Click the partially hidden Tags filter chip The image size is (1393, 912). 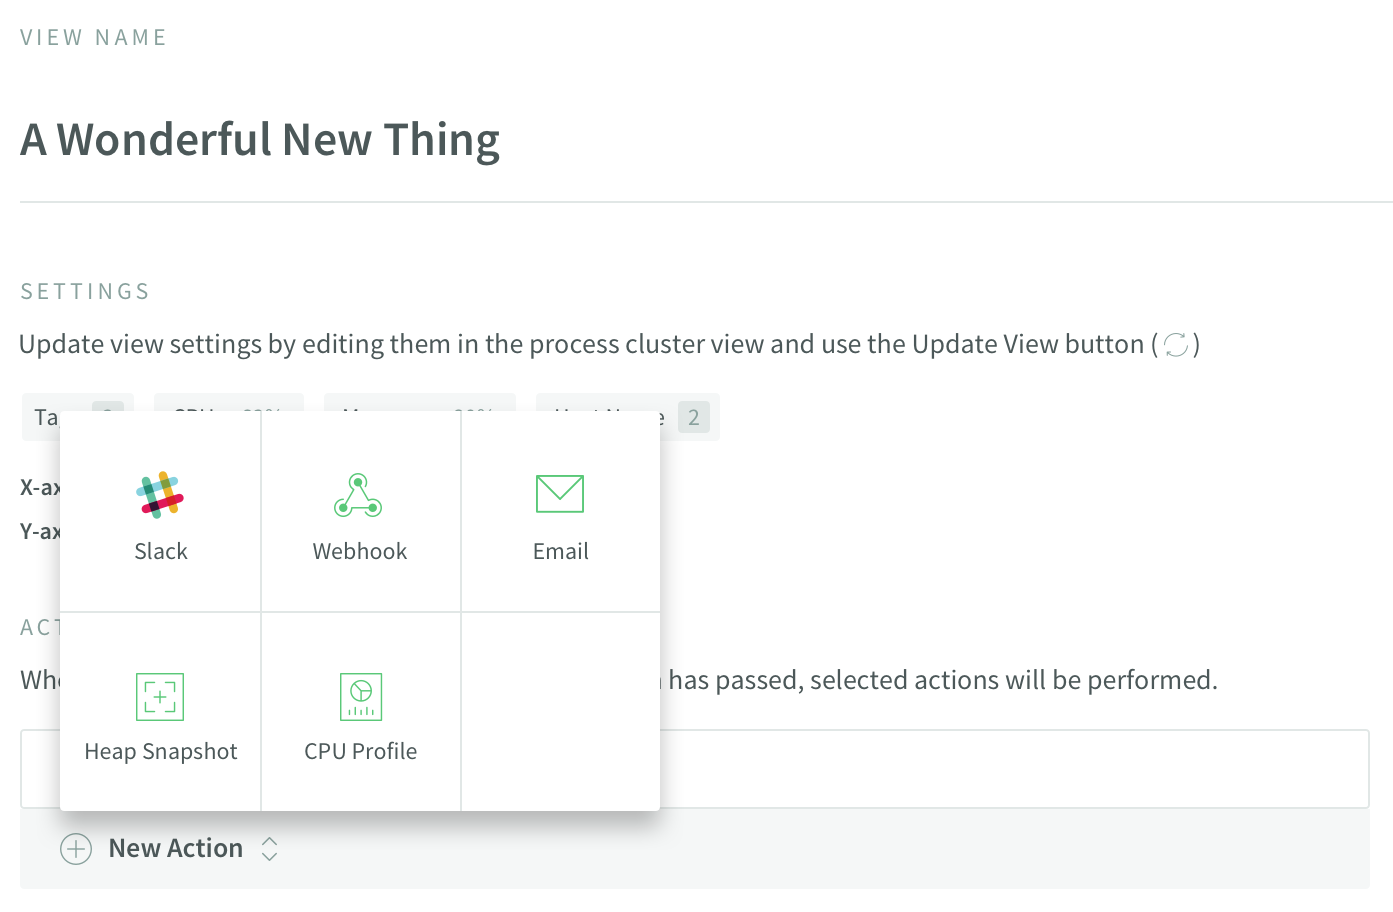[42, 417]
